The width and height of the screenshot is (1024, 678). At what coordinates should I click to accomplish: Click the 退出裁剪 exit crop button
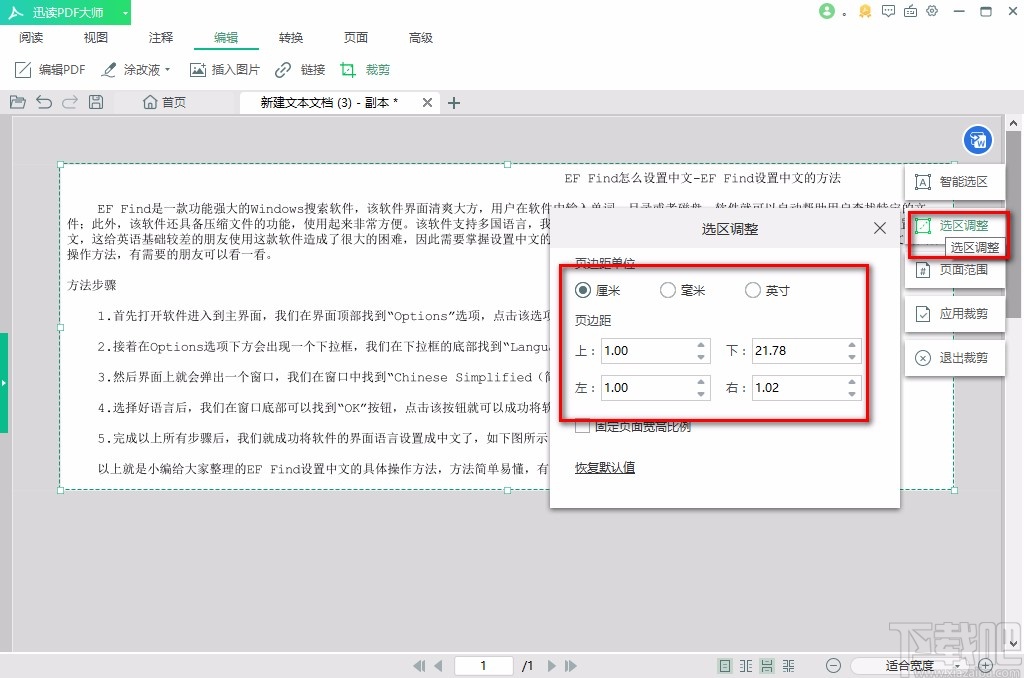[x=954, y=358]
